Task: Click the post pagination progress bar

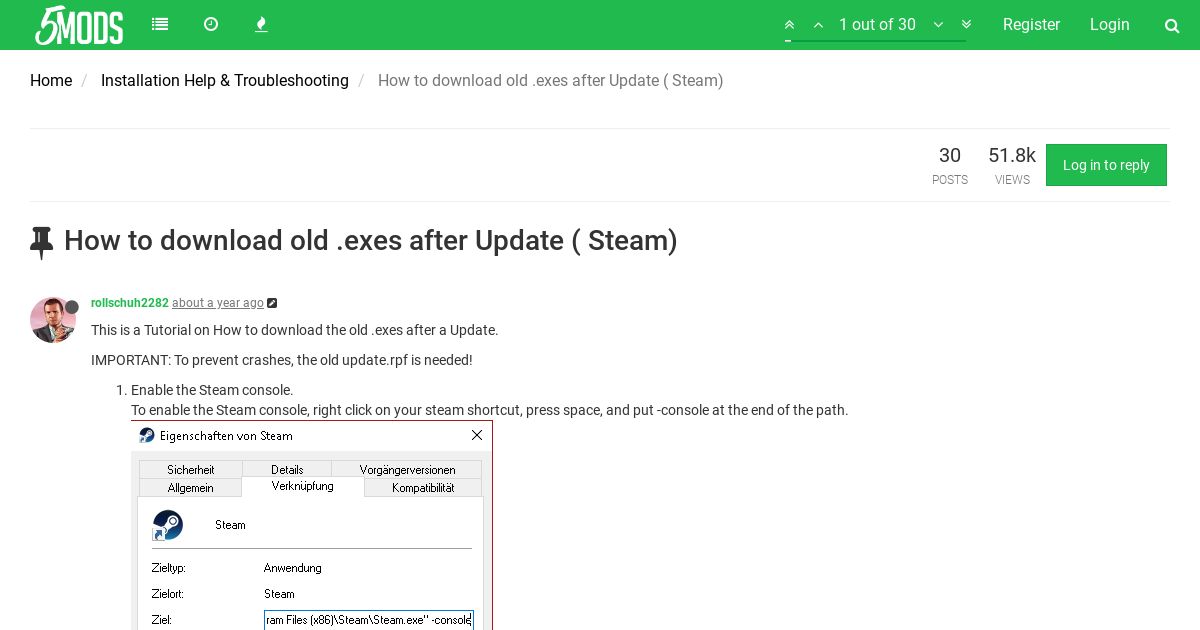Action: pyautogui.click(x=875, y=41)
